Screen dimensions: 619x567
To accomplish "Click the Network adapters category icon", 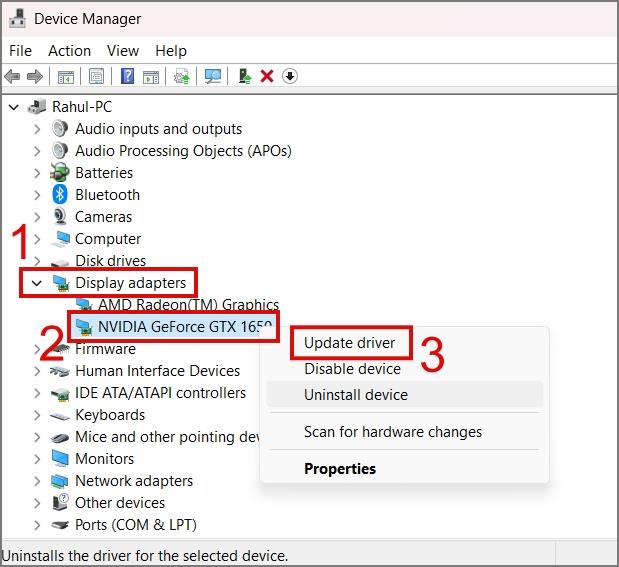I will pos(60,481).
